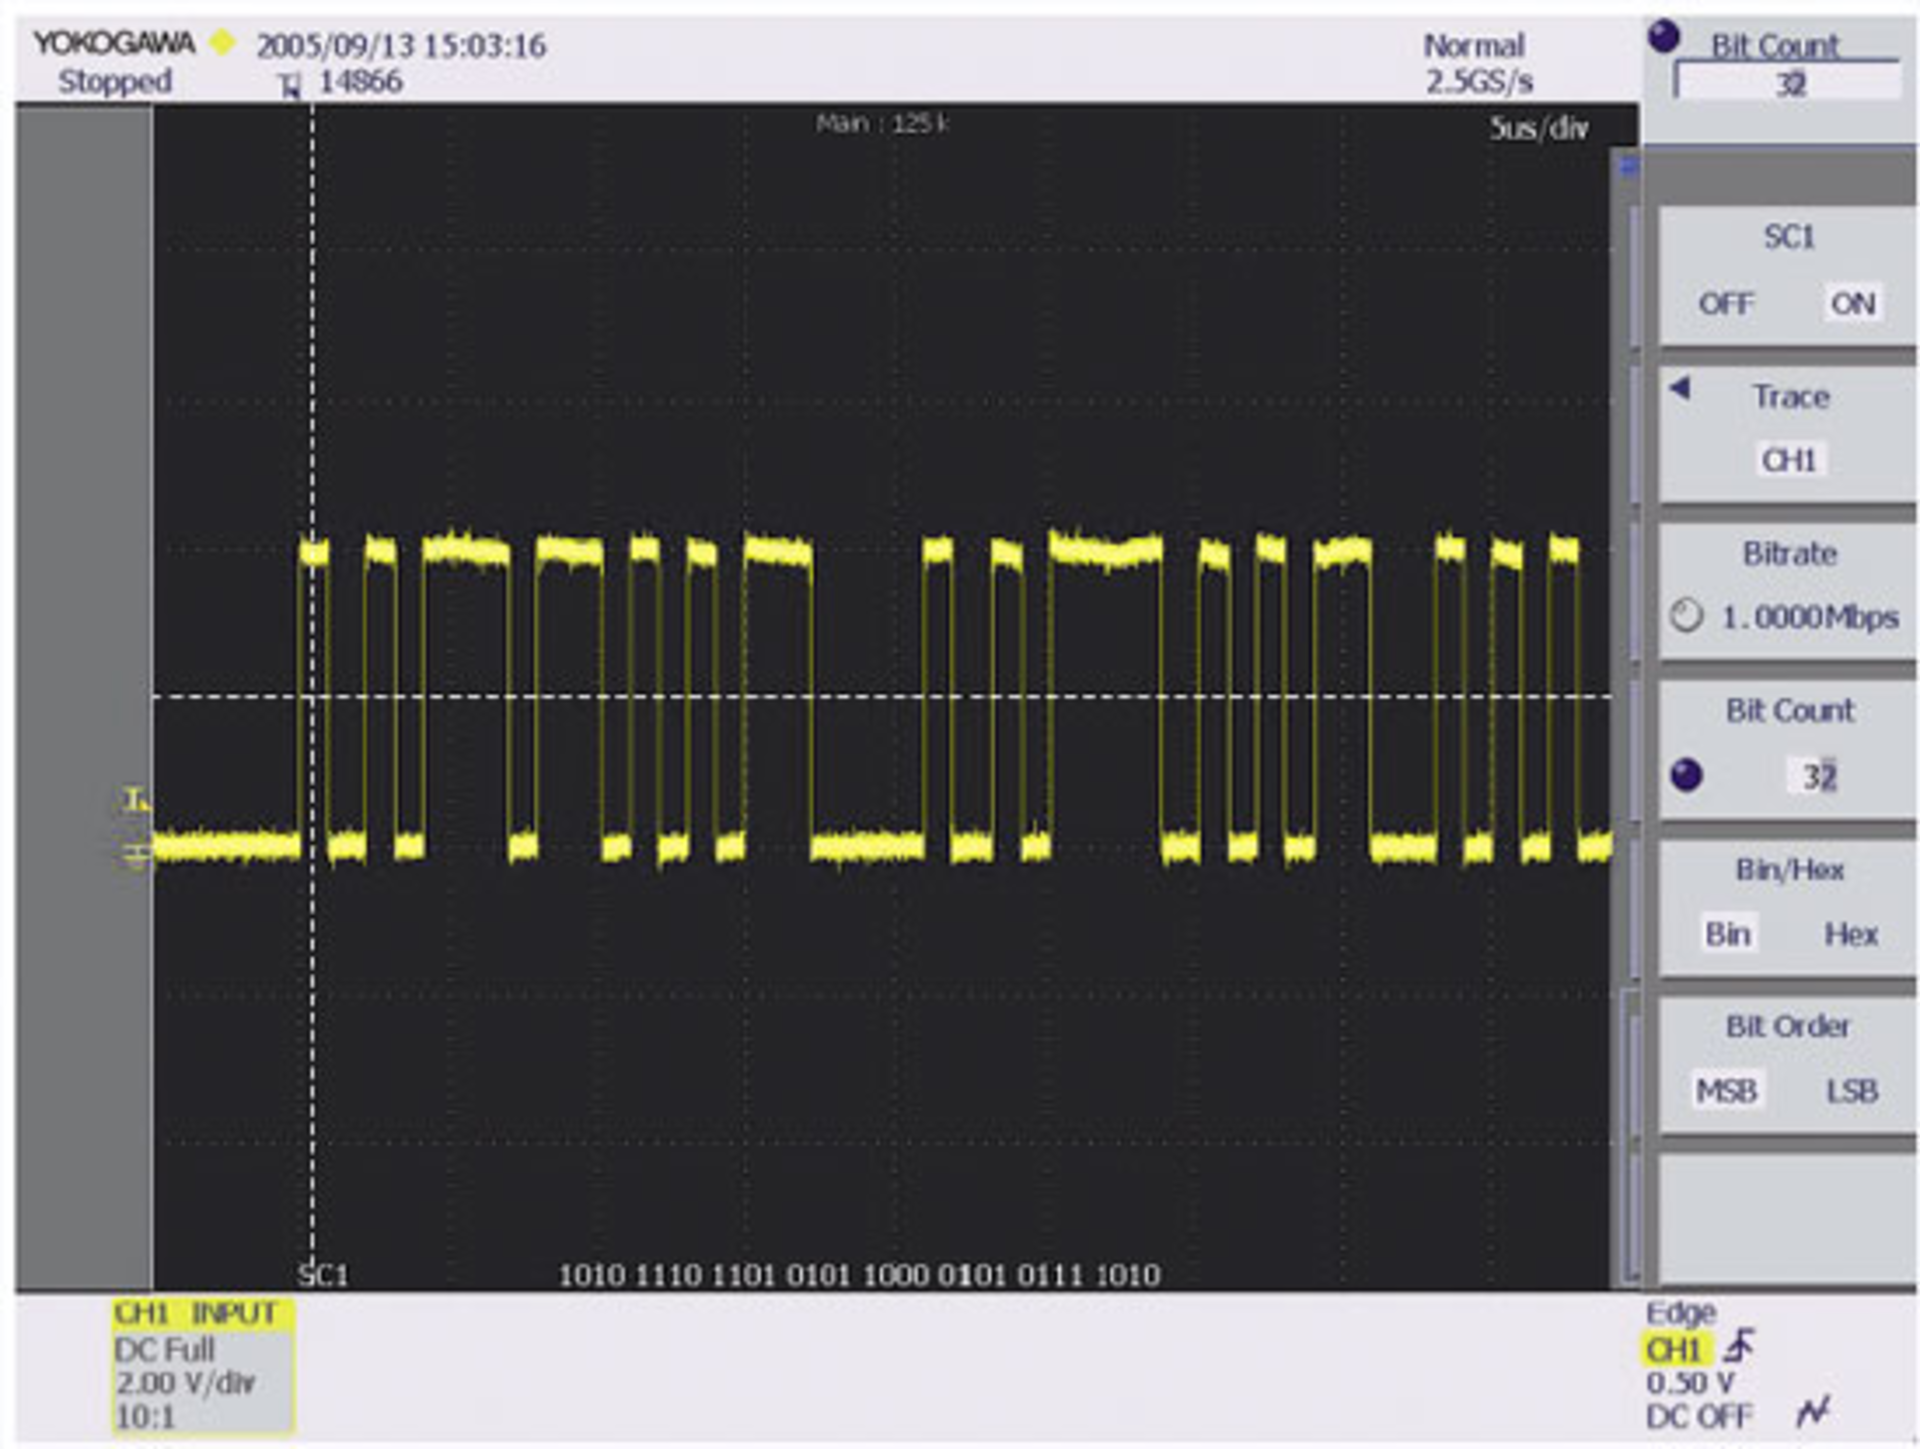The height and width of the screenshot is (1449, 1920).
Task: Set bit order to LSB
Action: point(1851,1091)
